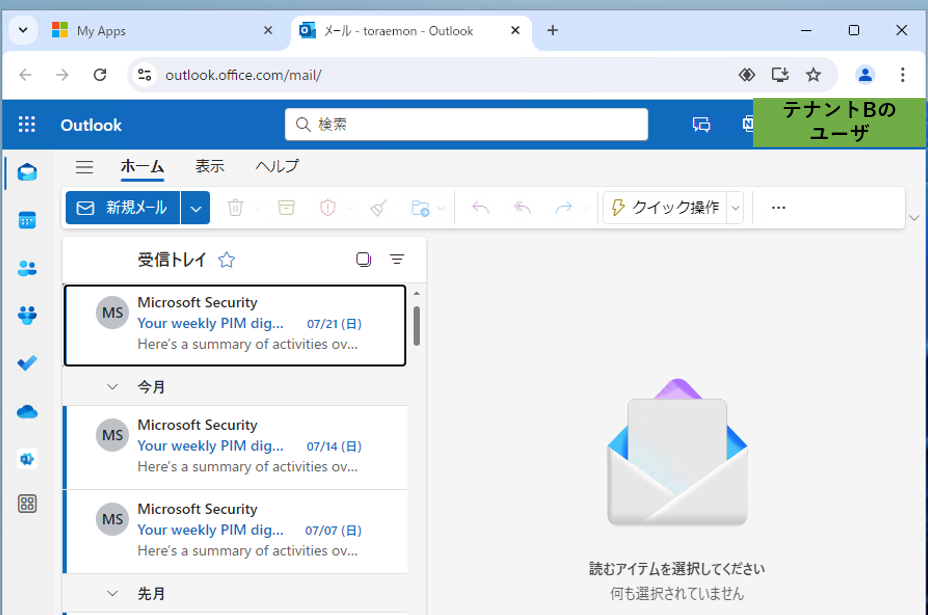Click the Move to folder icon

[x=420, y=208]
